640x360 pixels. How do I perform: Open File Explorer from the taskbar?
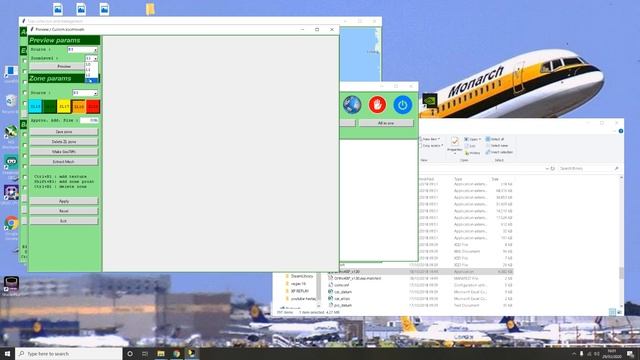pos(161,353)
